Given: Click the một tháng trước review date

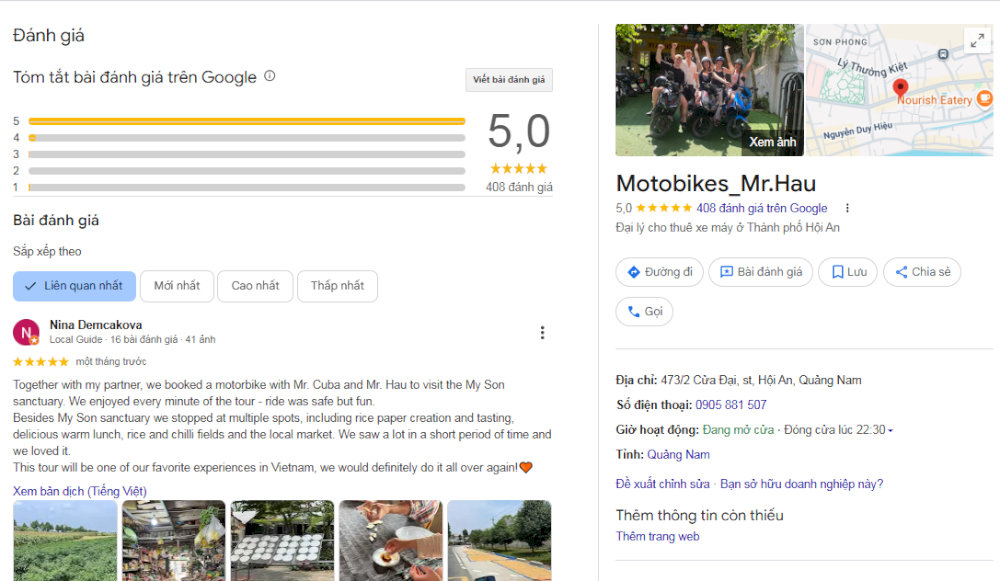Looking at the screenshot, I should (111, 362).
